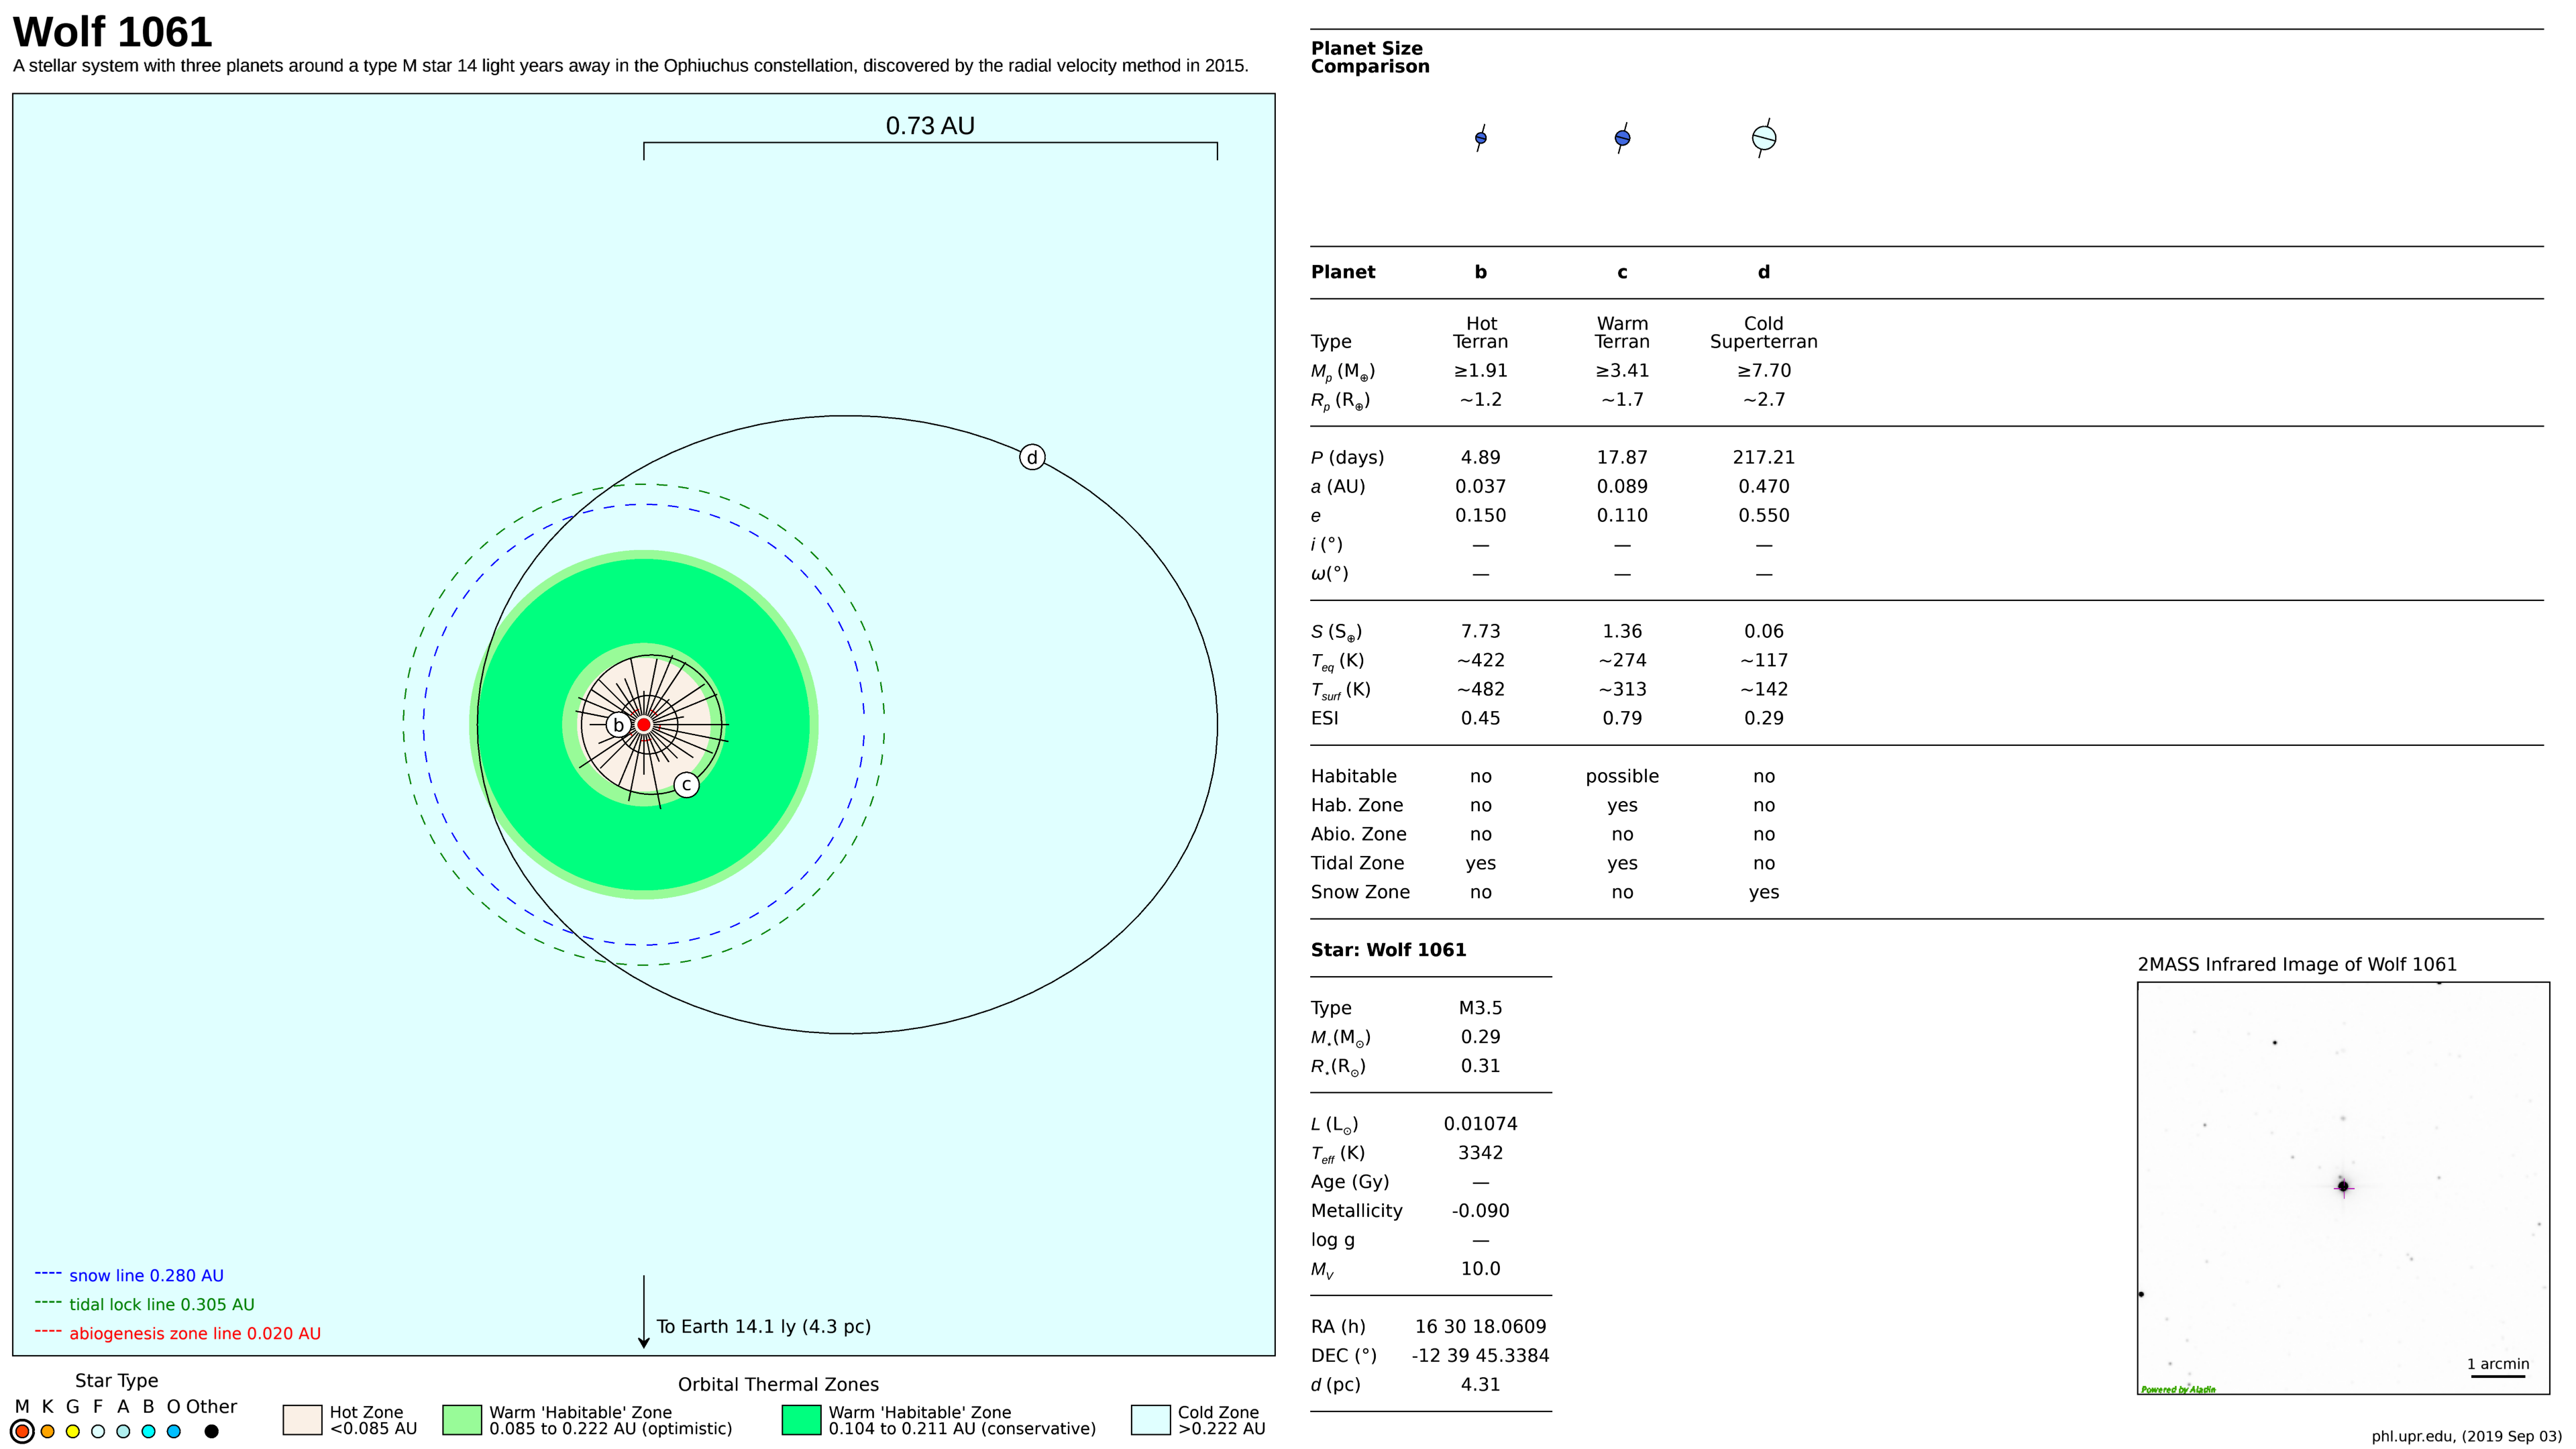
Task: Click planet c's size comparison icon
Action: [x=1622, y=138]
